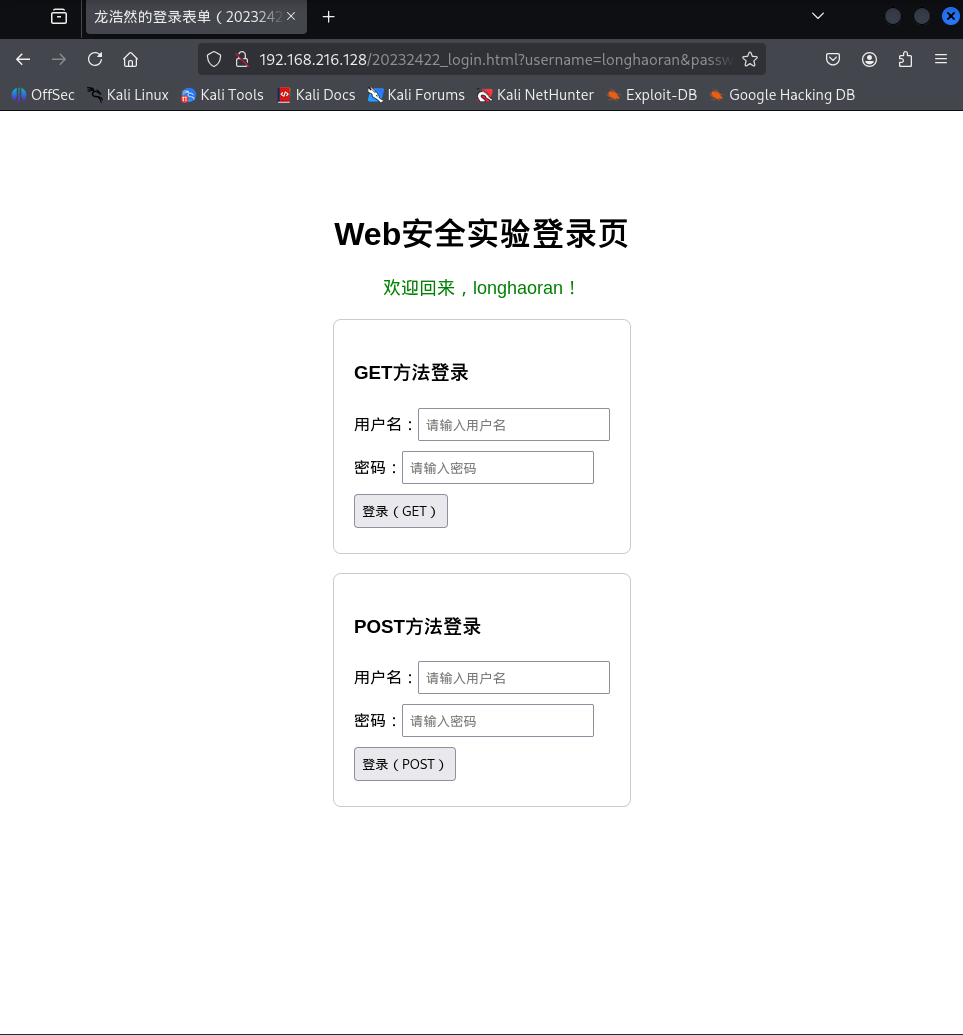
Task: Close the browser window
Action: click(950, 16)
